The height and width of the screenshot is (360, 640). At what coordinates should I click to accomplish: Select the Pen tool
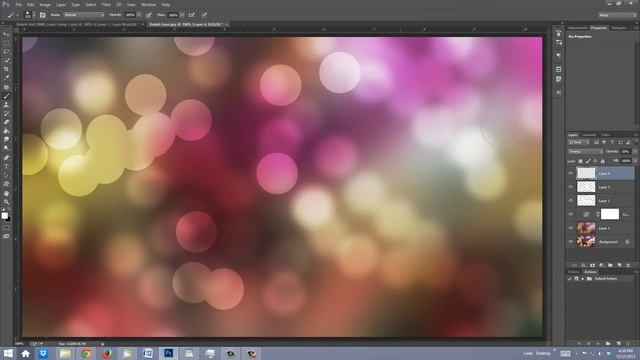6,158
